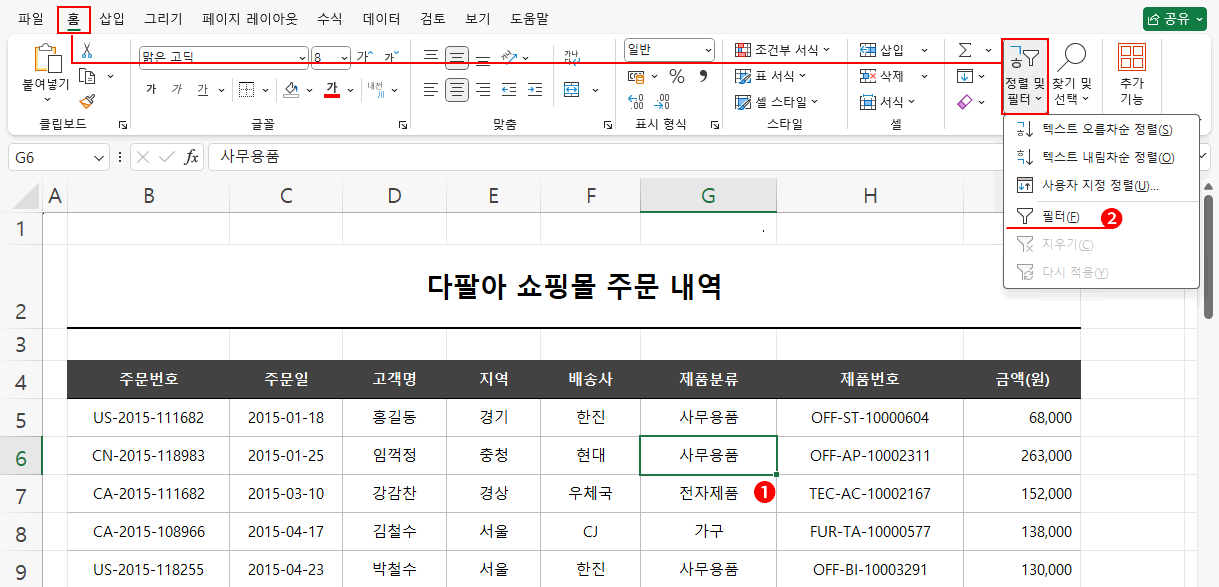Switch to the 데이터 ribbon tab
This screenshot has width=1219, height=587.
tap(381, 18)
